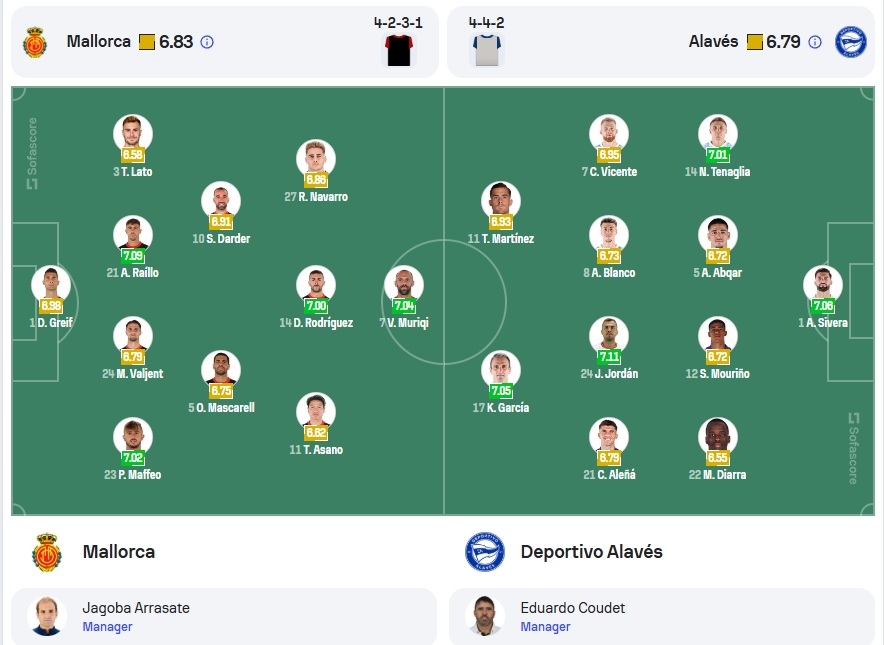884x645 pixels.
Task: Open the Jagoba Arrasate manager card
Action: click(x=224, y=617)
